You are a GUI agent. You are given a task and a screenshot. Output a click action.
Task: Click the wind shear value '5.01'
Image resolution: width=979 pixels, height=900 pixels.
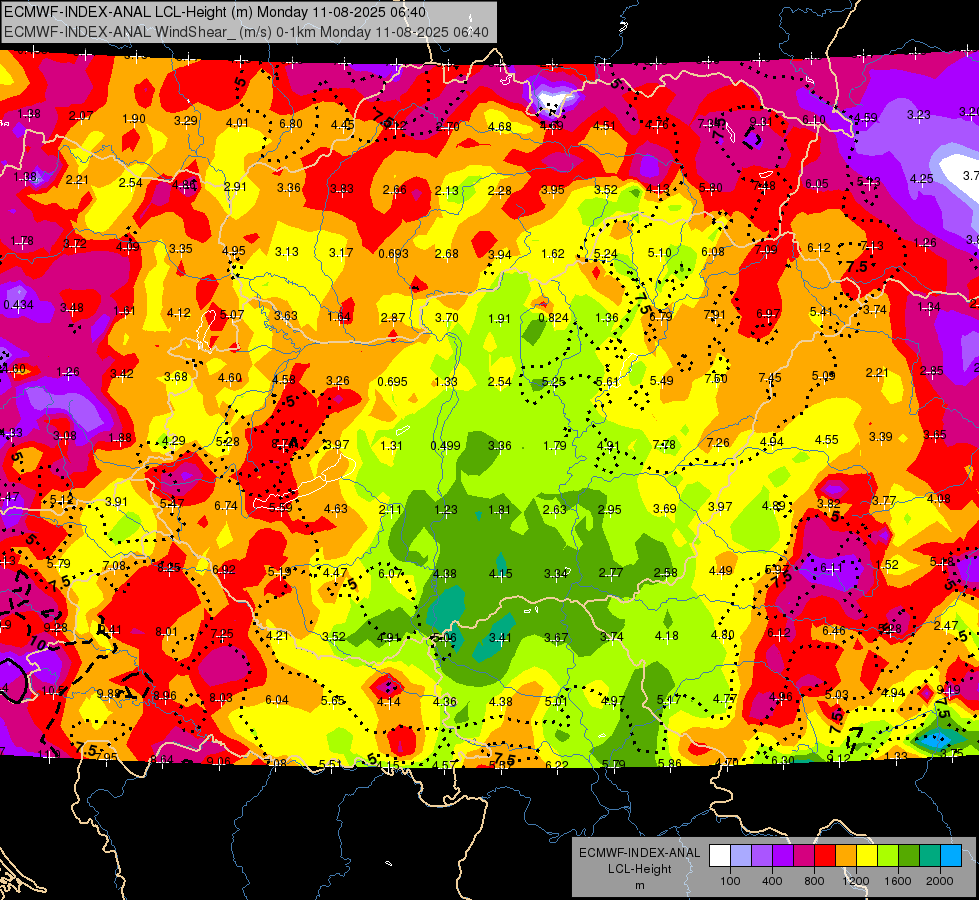[556, 701]
